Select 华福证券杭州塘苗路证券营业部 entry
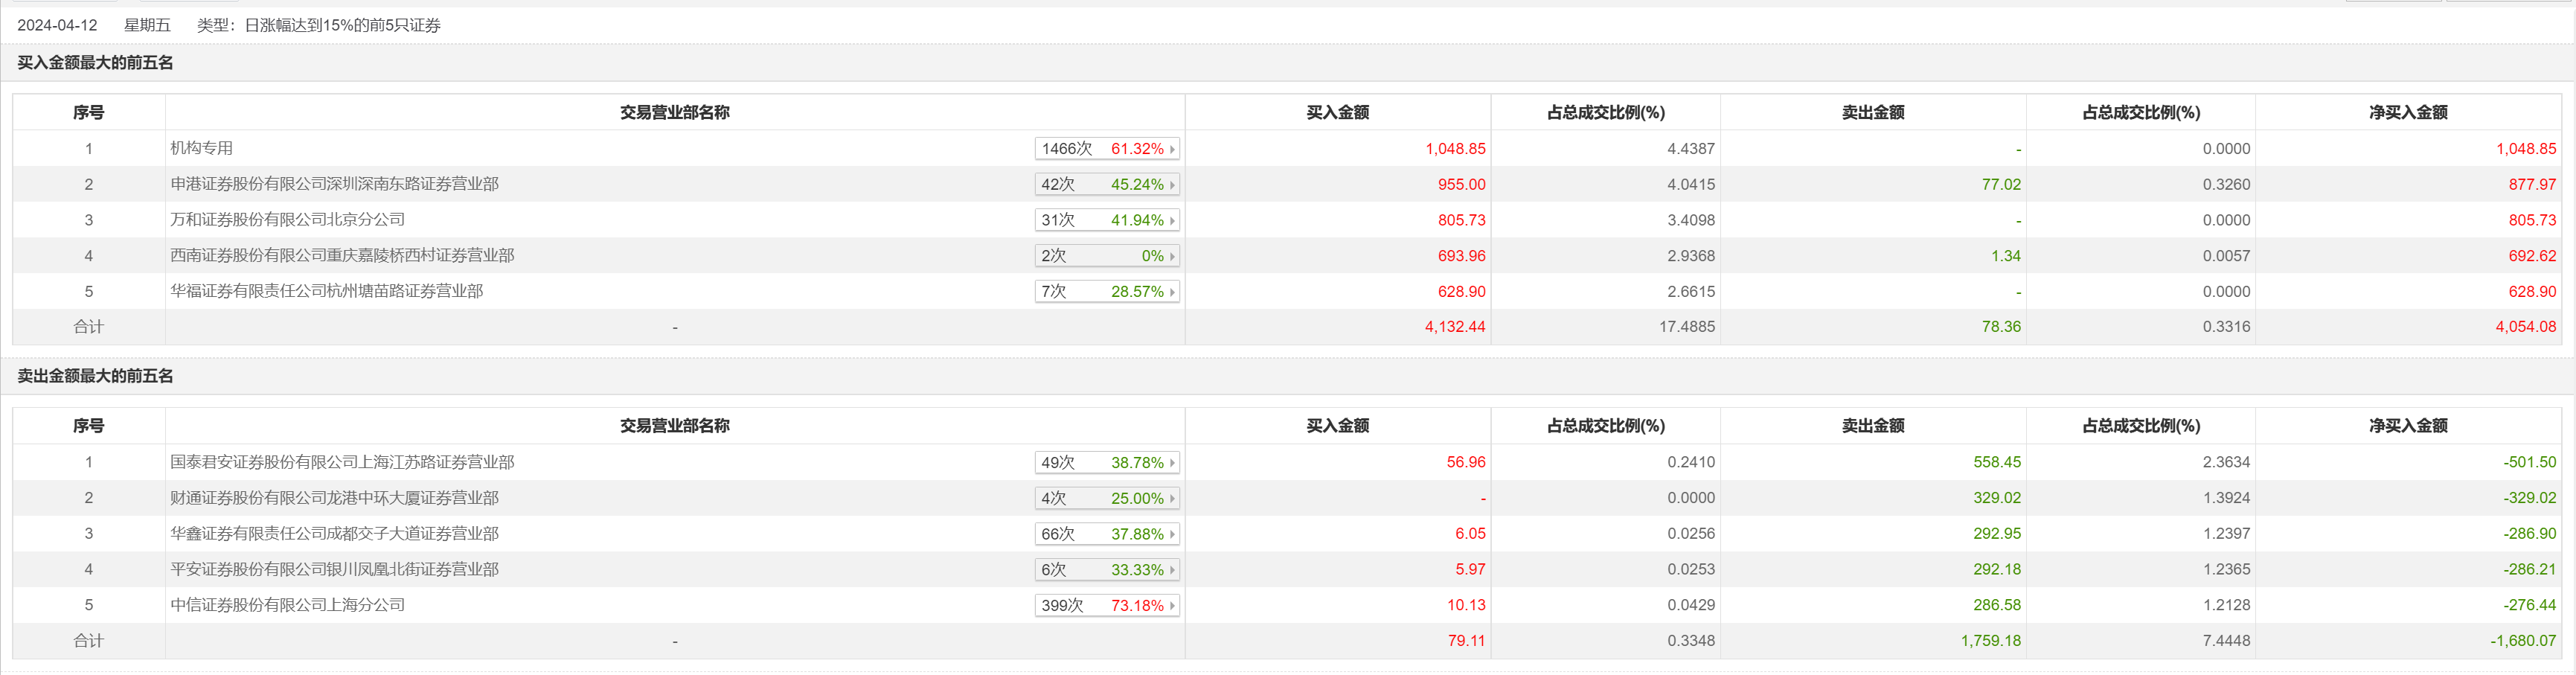Viewport: 2576px width, 675px height. pyautogui.click(x=326, y=291)
